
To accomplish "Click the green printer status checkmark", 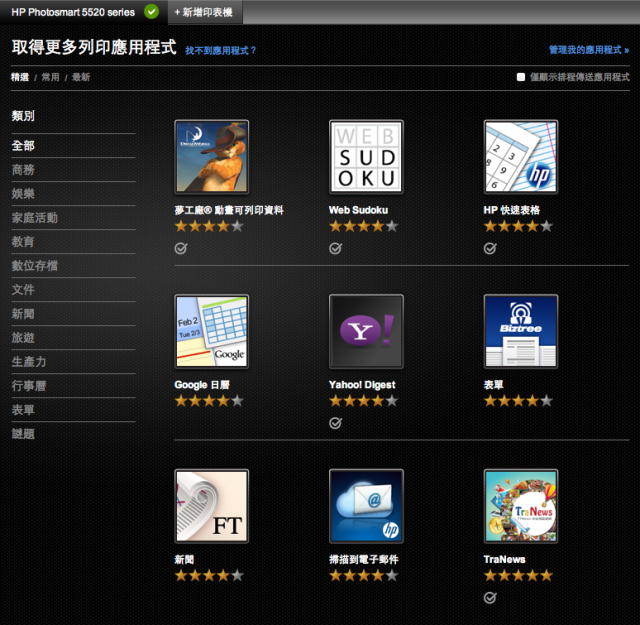I will tap(151, 12).
